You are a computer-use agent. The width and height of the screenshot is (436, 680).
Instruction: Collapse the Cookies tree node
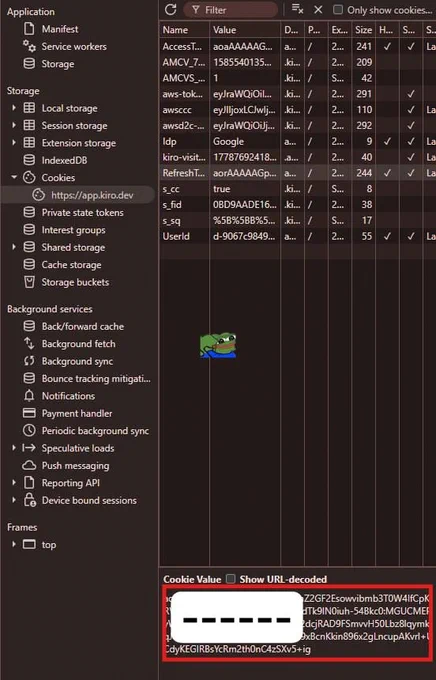coord(14,177)
